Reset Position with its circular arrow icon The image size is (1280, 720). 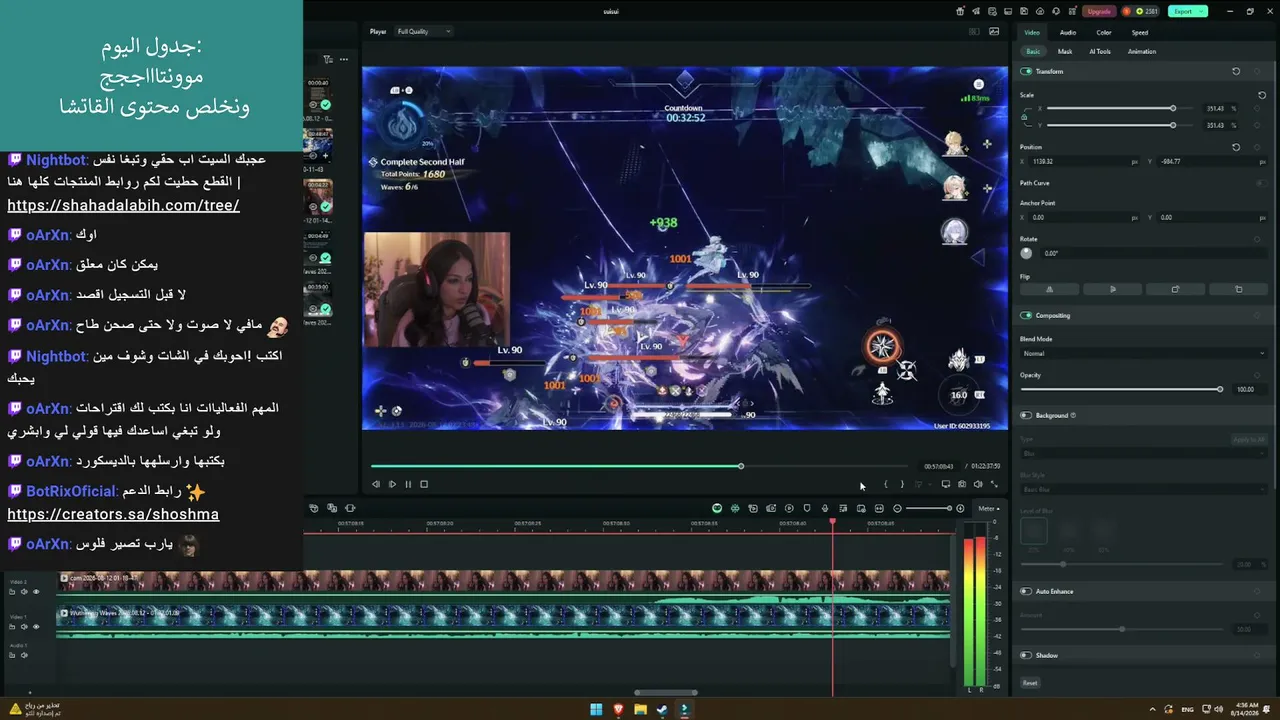pos(1236,147)
